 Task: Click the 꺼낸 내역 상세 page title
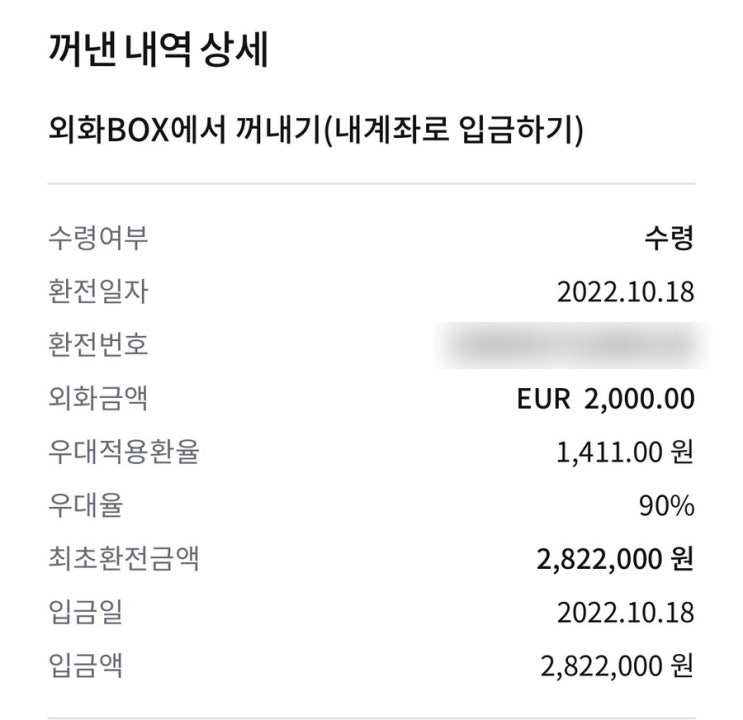[x=159, y=49]
